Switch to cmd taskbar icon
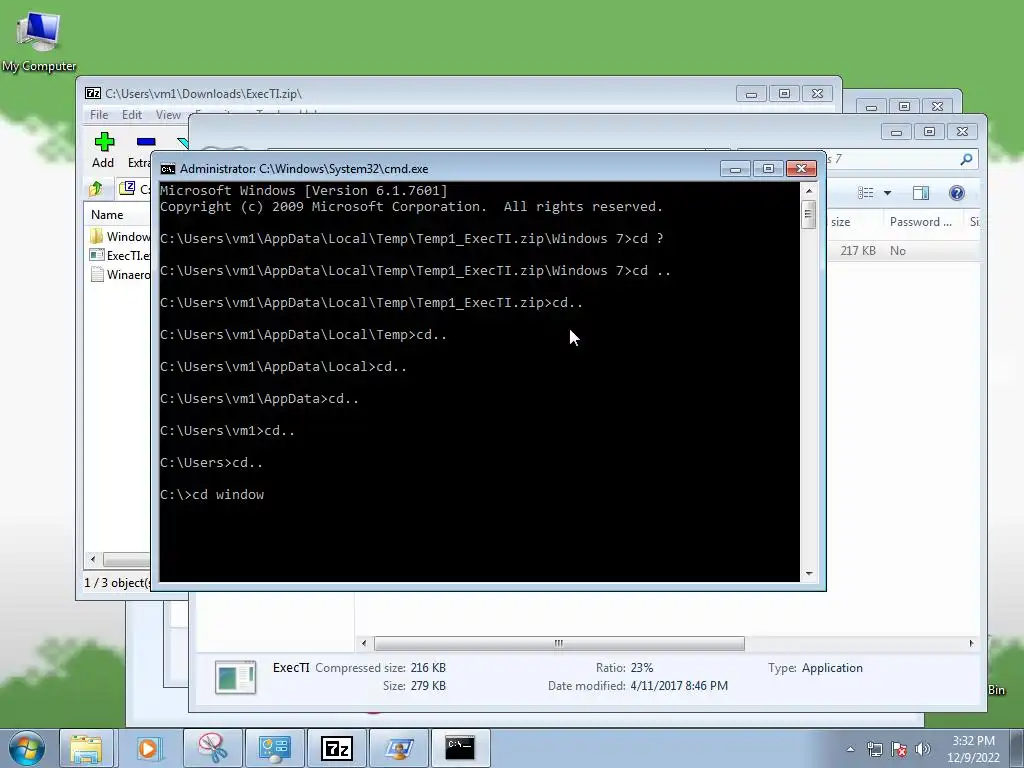The image size is (1024, 768). point(460,748)
